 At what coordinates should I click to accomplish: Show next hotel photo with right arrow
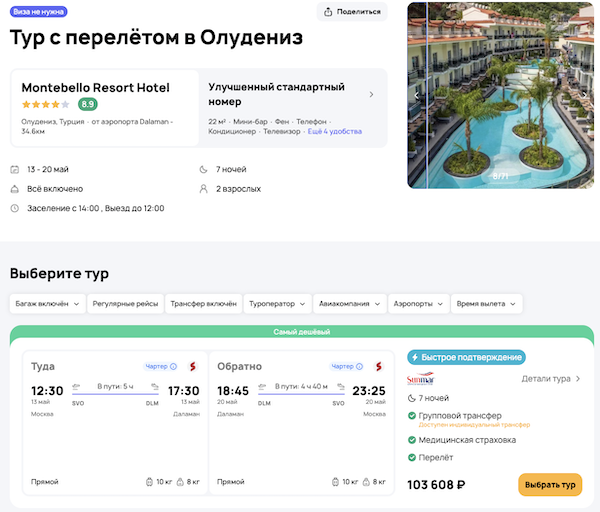pyautogui.click(x=585, y=95)
